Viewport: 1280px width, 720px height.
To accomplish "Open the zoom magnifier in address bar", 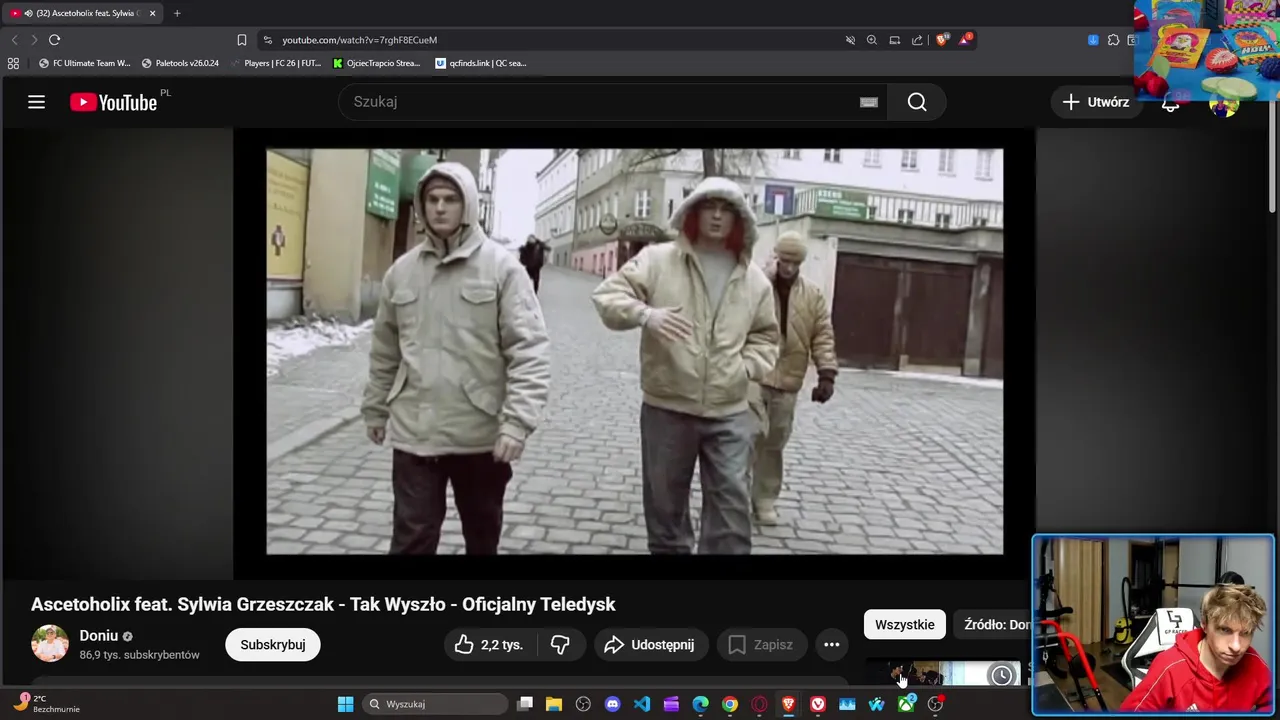I will pyautogui.click(x=872, y=40).
